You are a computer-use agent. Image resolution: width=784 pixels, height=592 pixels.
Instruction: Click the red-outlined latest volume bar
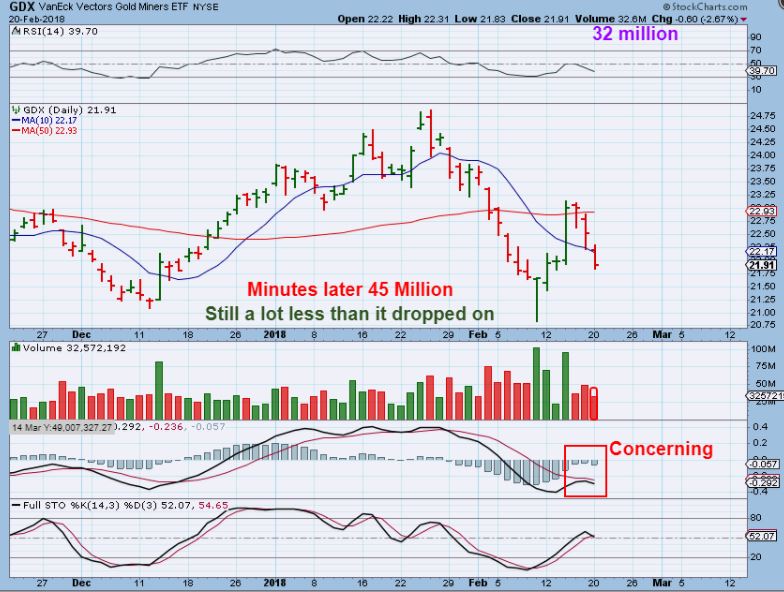click(594, 404)
